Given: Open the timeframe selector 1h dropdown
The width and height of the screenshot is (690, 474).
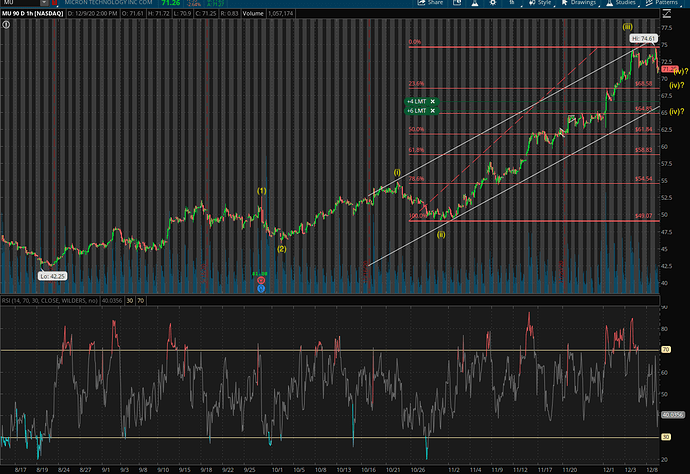Looking at the screenshot, I should 513,3.
